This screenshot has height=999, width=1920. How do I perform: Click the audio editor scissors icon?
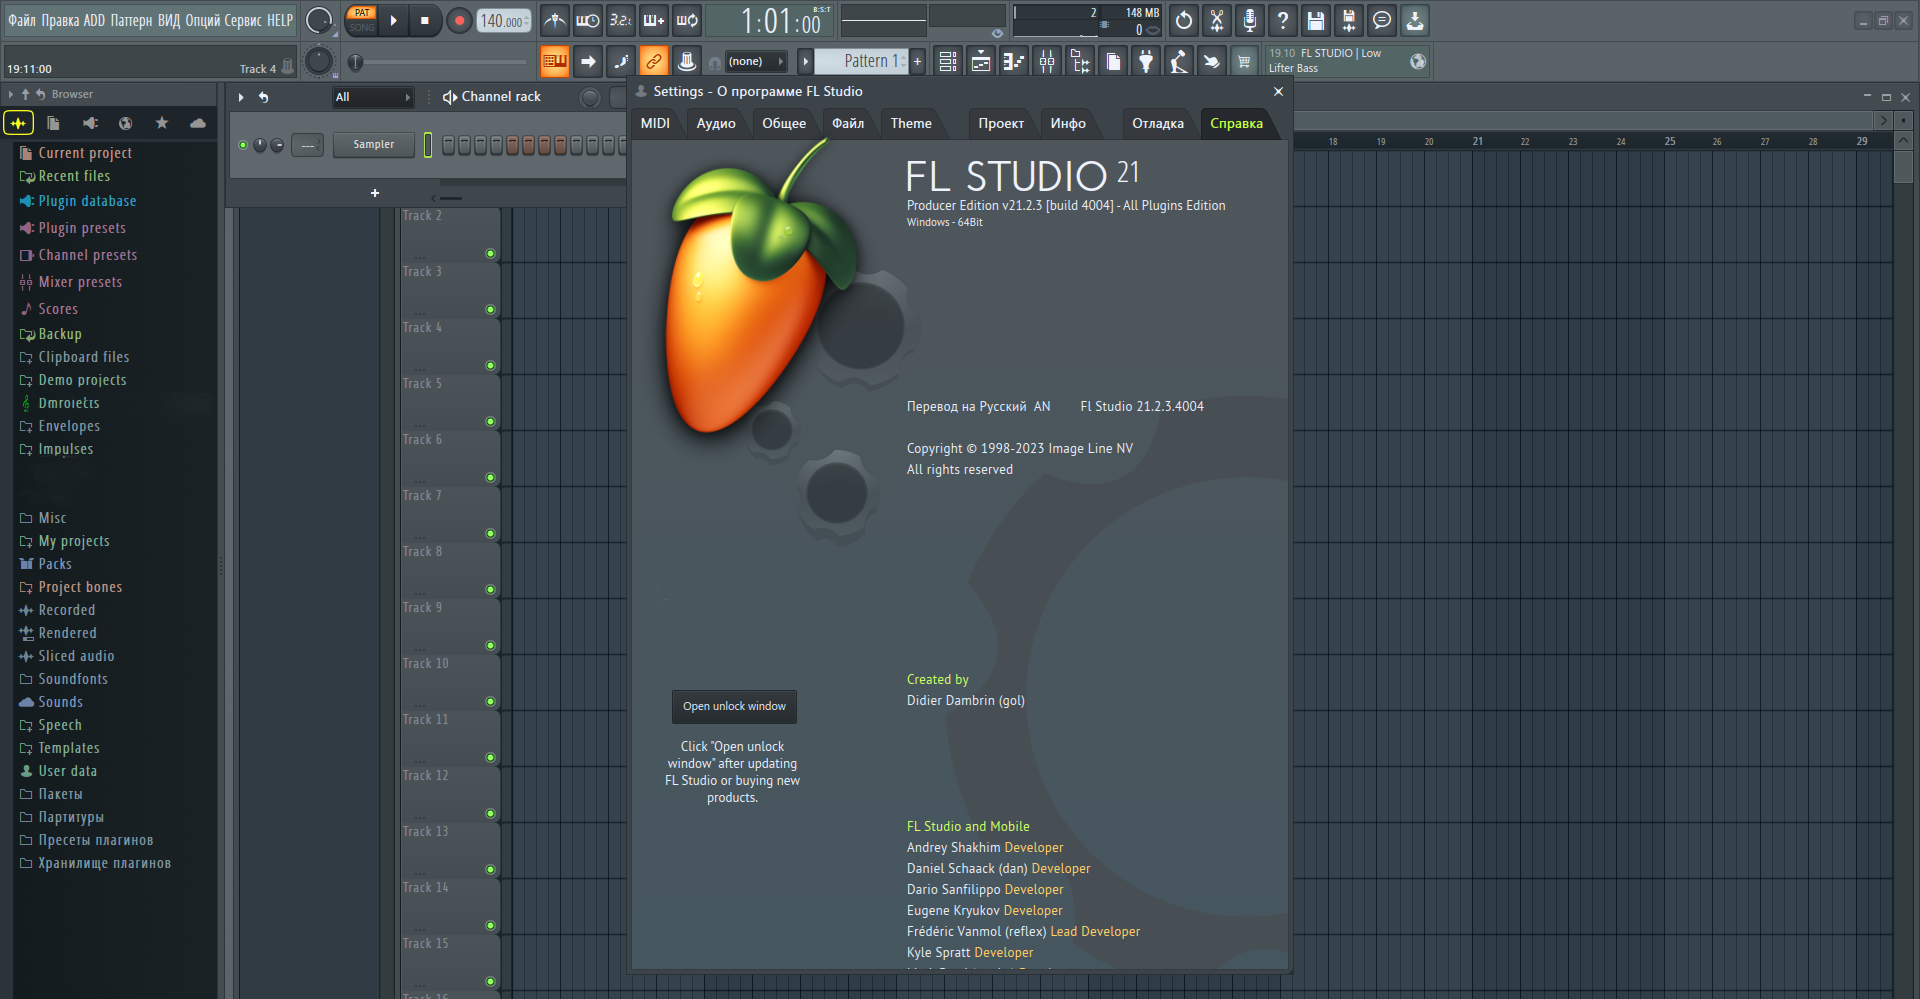(1217, 20)
